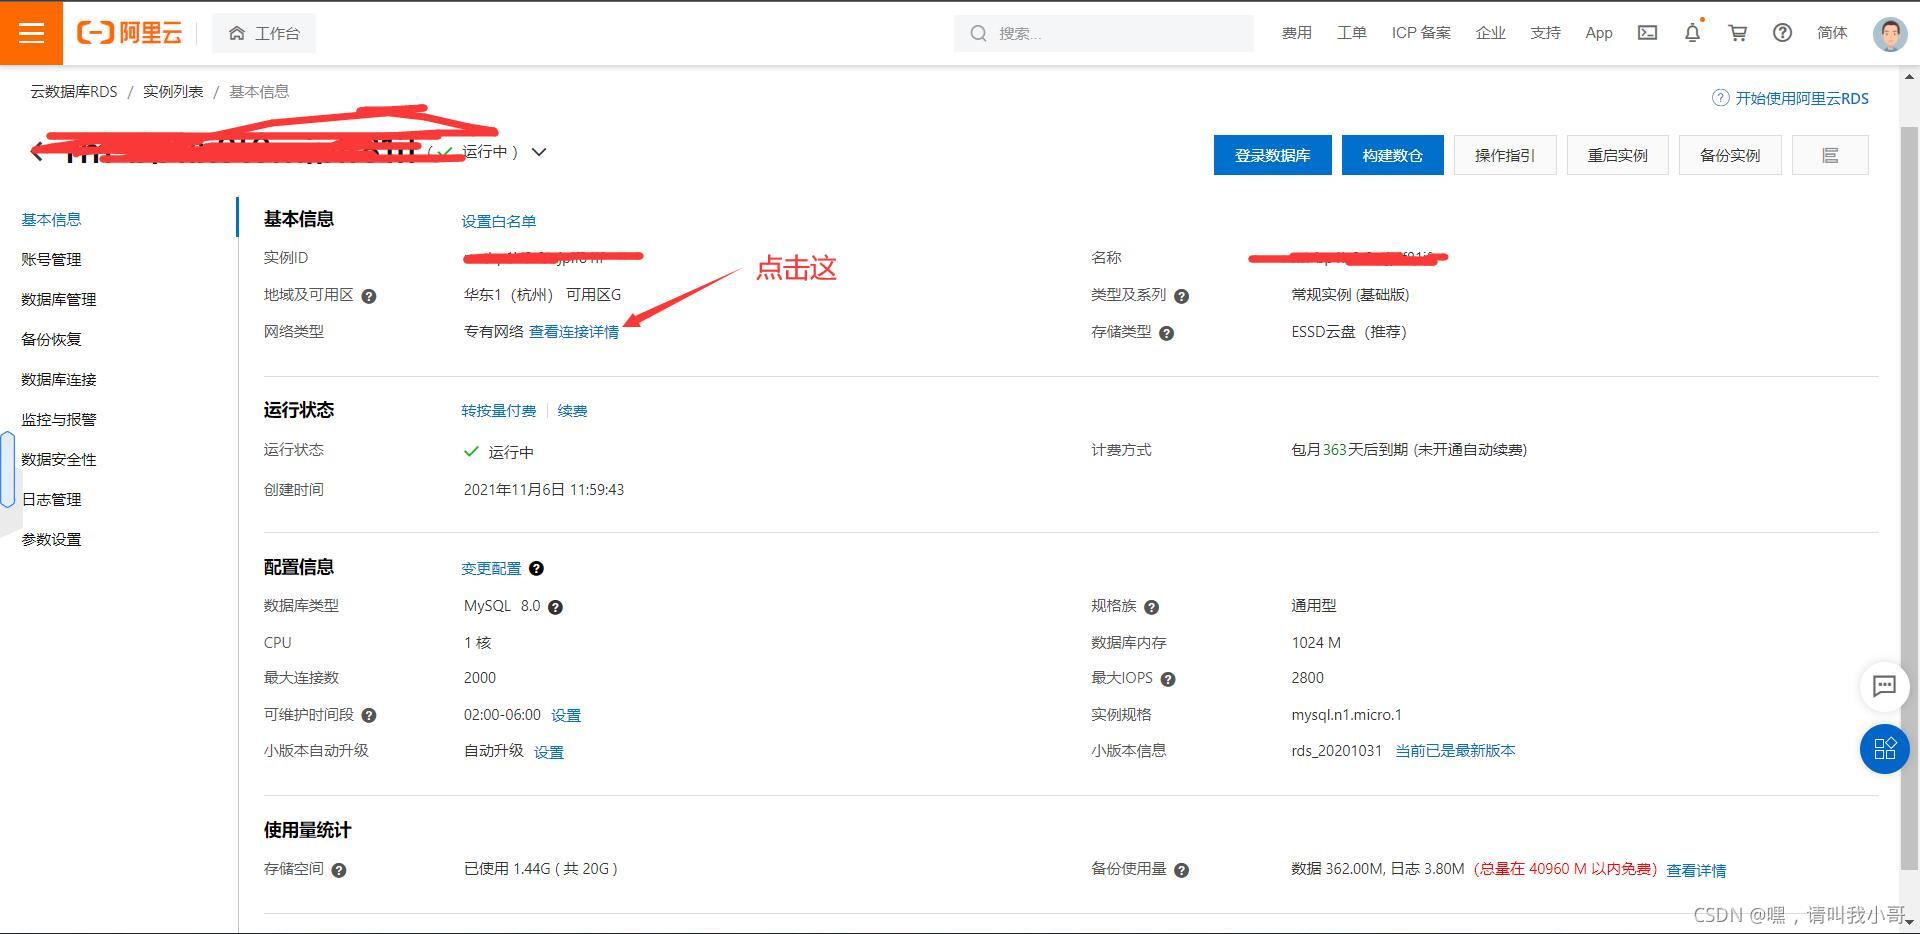
Task: Click help icon next to 可维护时间段
Action: (369, 715)
